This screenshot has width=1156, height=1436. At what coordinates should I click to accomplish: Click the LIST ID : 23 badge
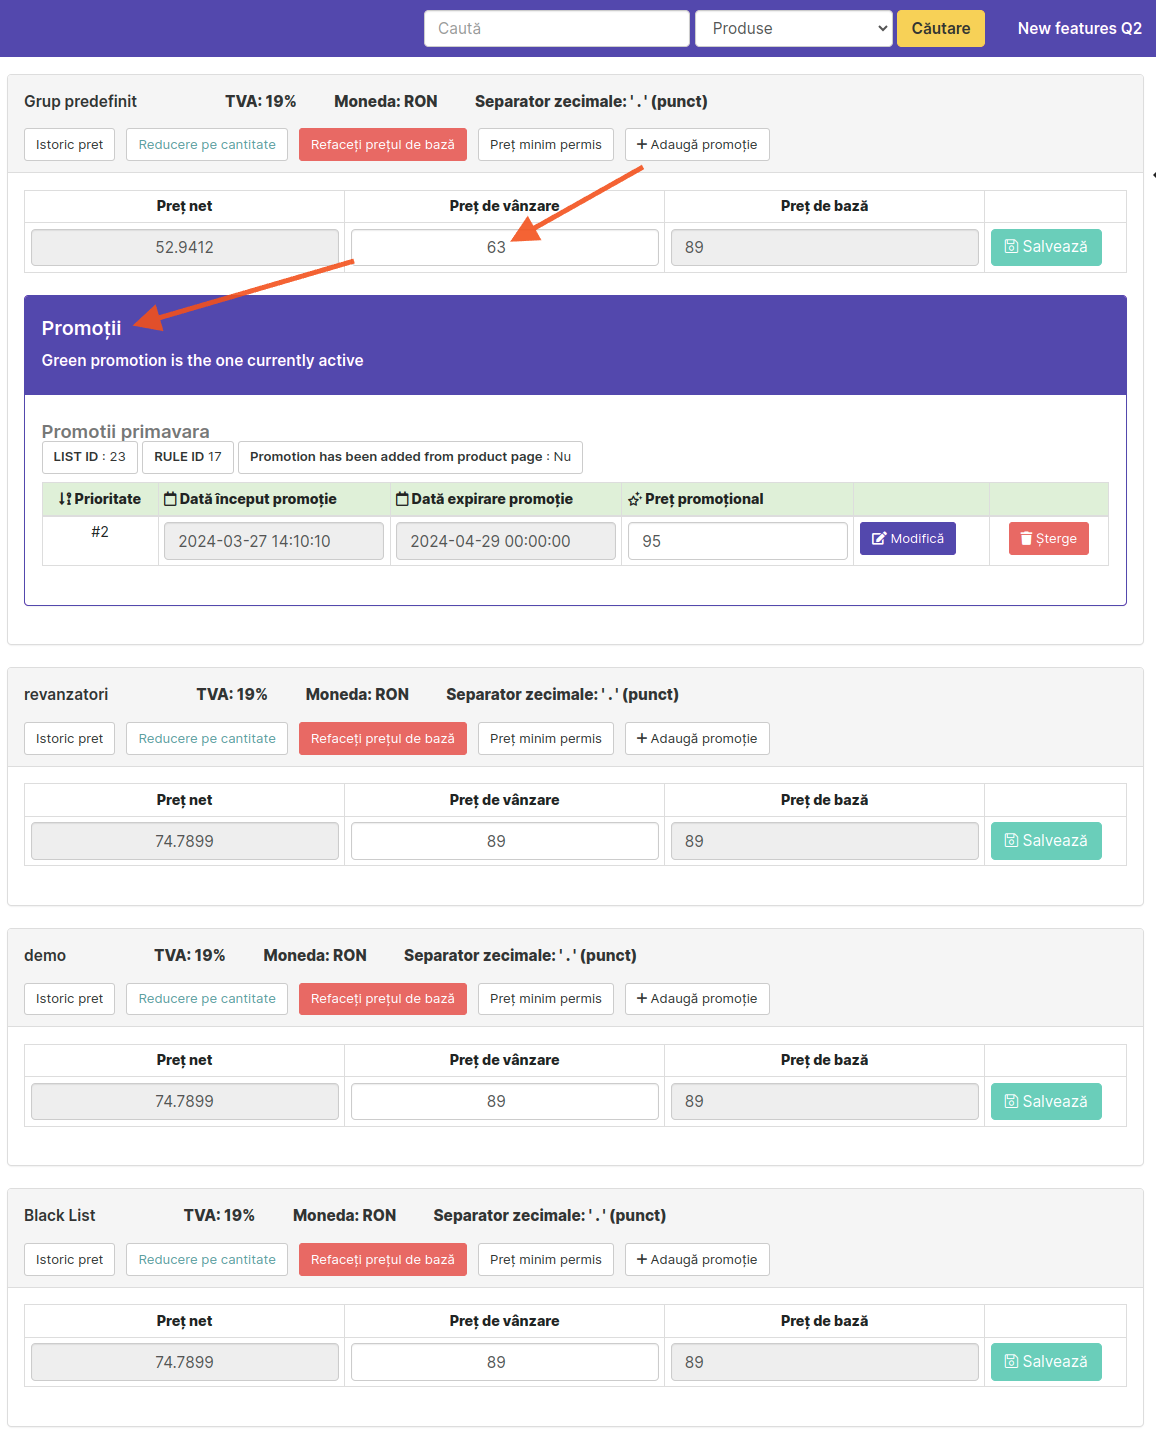tap(90, 457)
